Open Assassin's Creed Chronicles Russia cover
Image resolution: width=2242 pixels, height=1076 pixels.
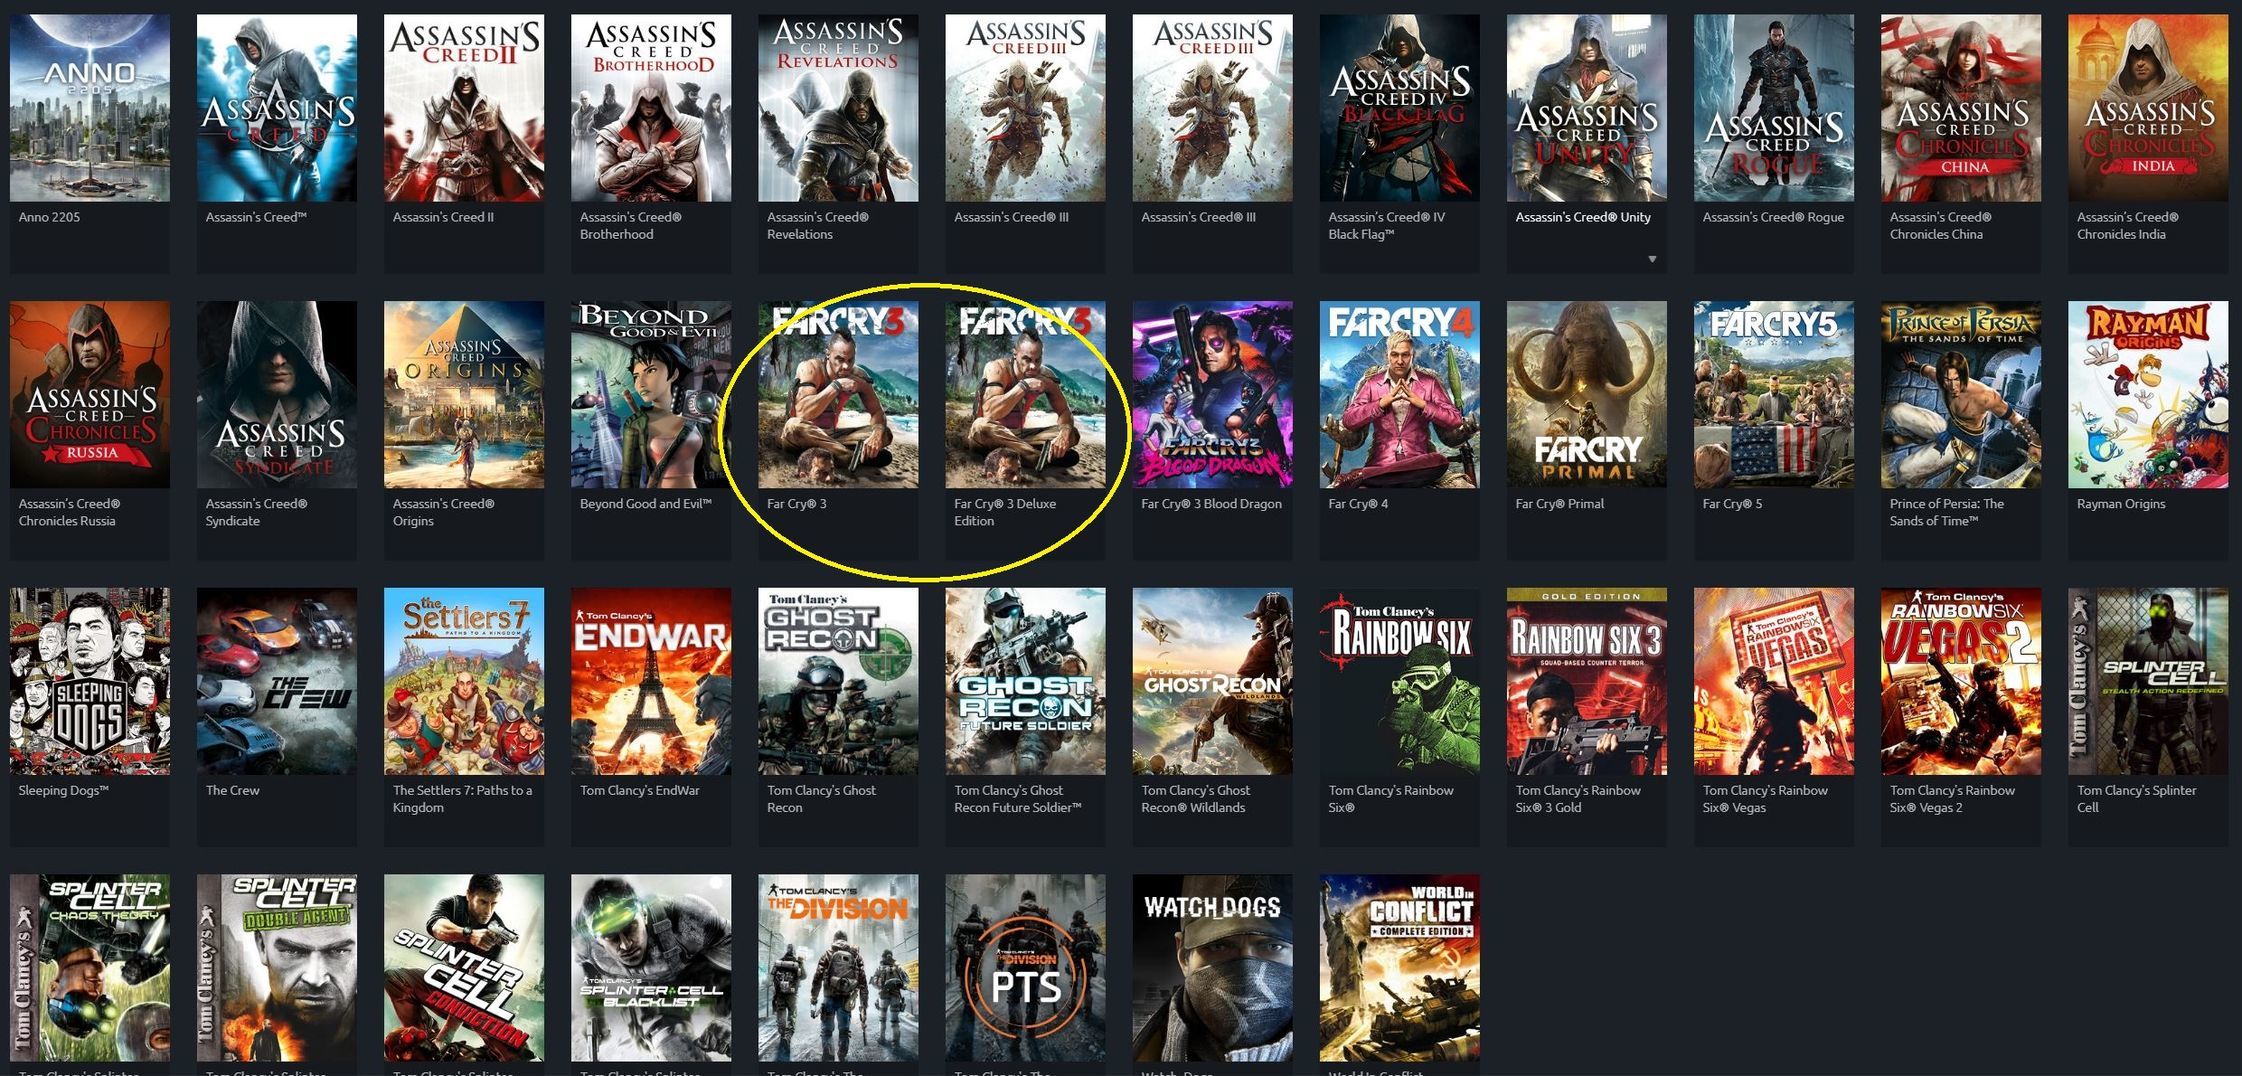(90, 395)
